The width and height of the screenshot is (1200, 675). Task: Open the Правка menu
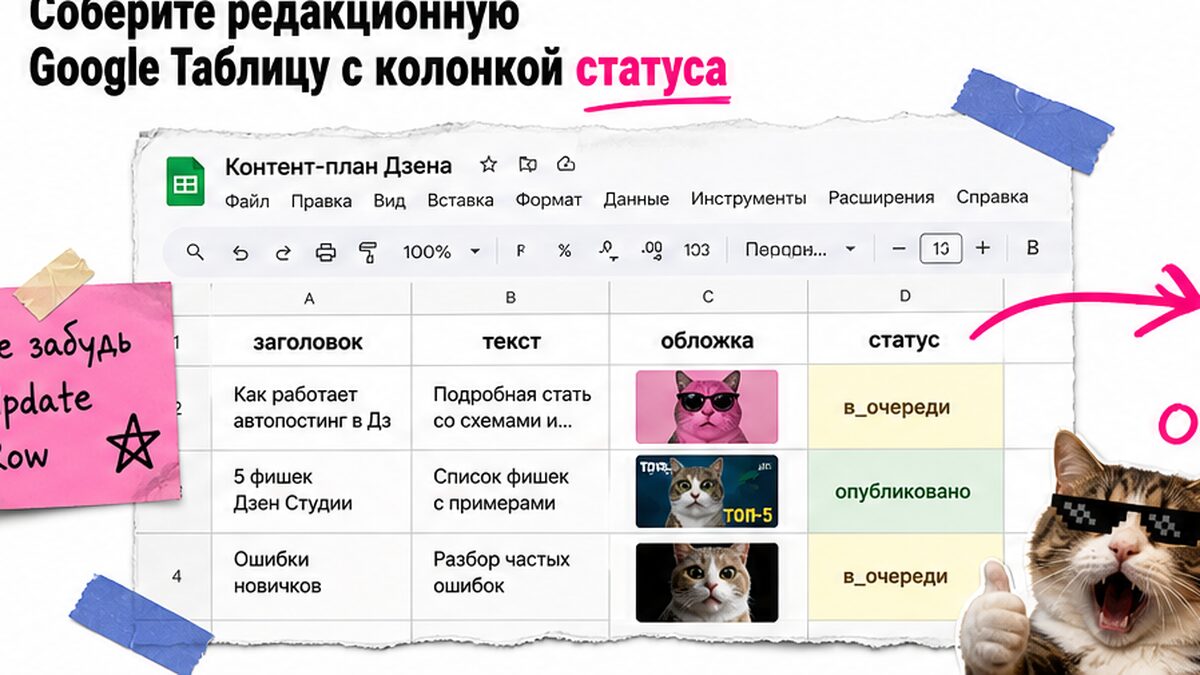tap(321, 200)
